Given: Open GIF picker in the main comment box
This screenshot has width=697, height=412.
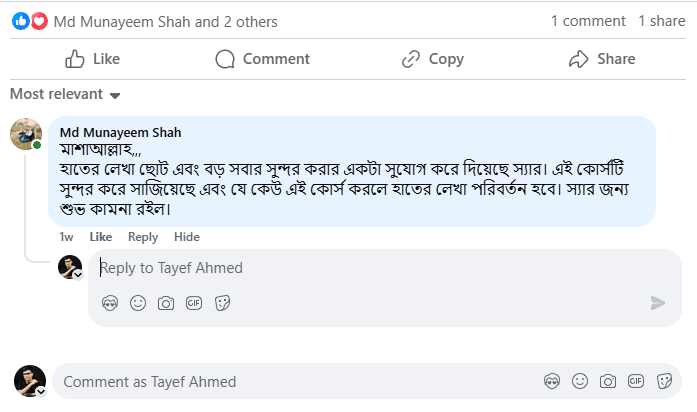Looking at the screenshot, I should click(x=635, y=381).
